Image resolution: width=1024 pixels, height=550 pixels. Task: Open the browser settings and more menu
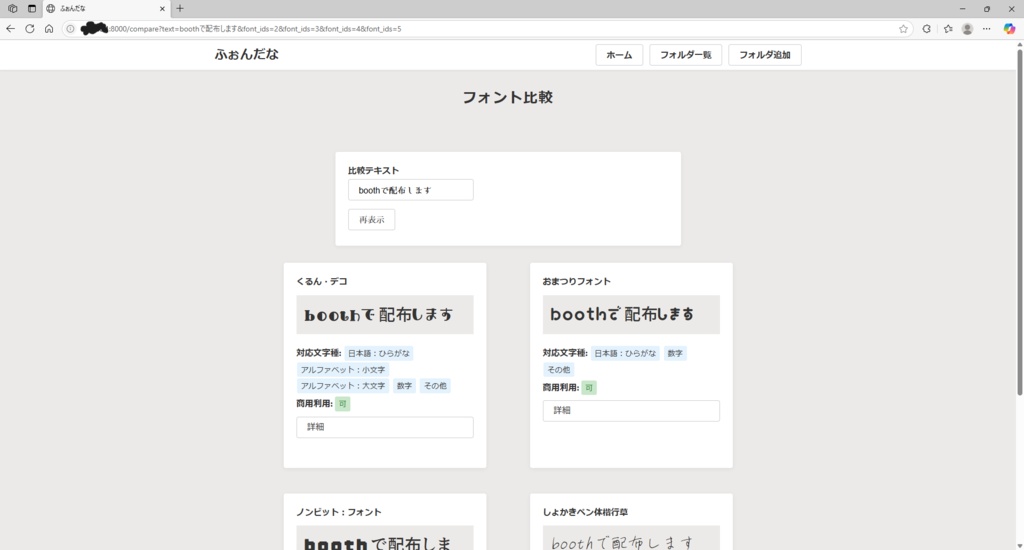click(986, 29)
